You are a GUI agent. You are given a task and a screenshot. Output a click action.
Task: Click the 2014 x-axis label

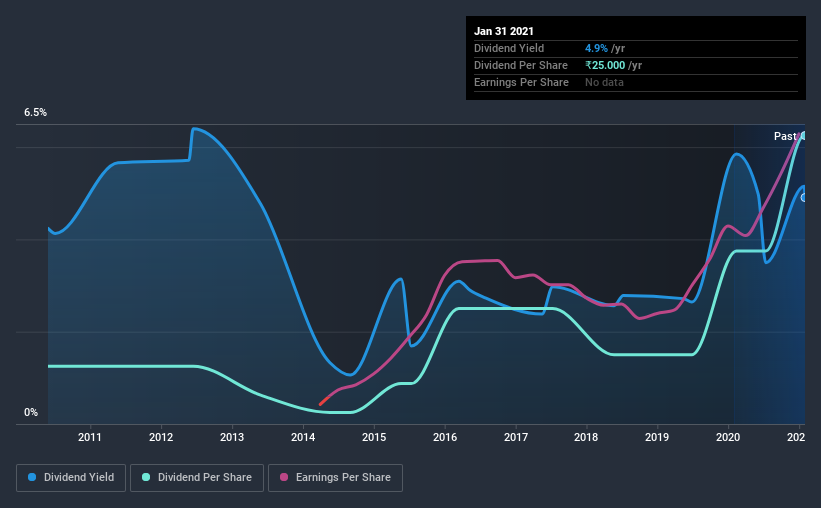point(303,437)
